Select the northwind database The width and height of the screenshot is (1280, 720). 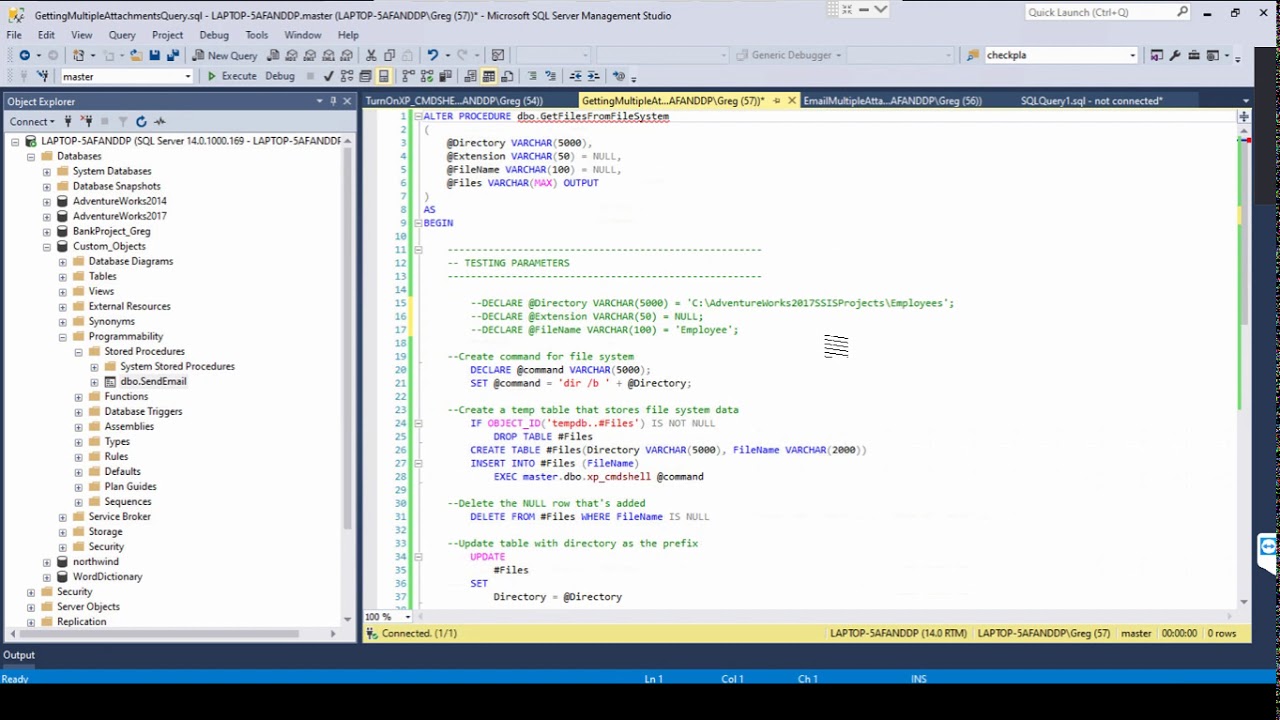pos(95,561)
